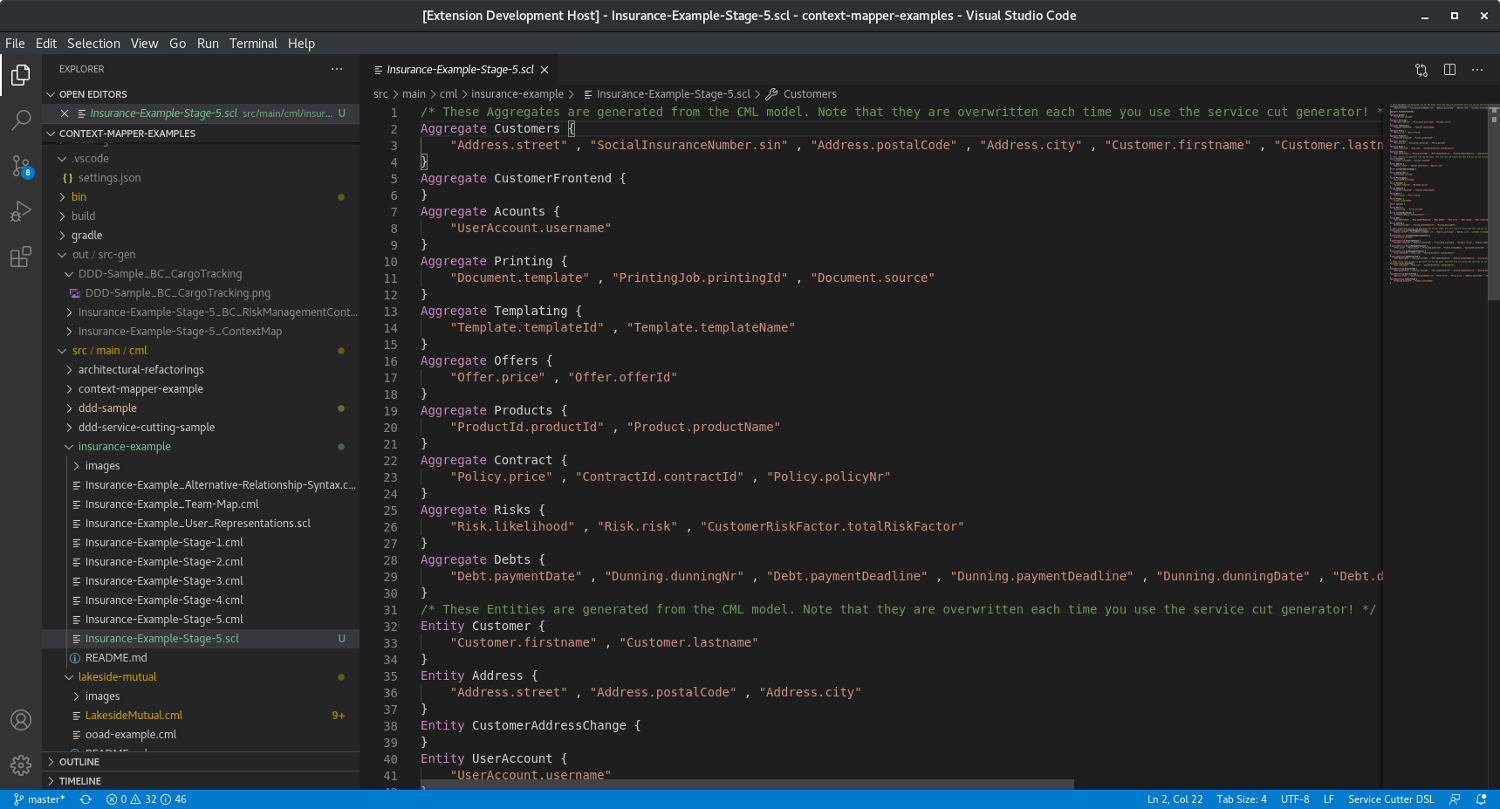1500x809 pixels.
Task: Open the Search view
Action: 20,118
